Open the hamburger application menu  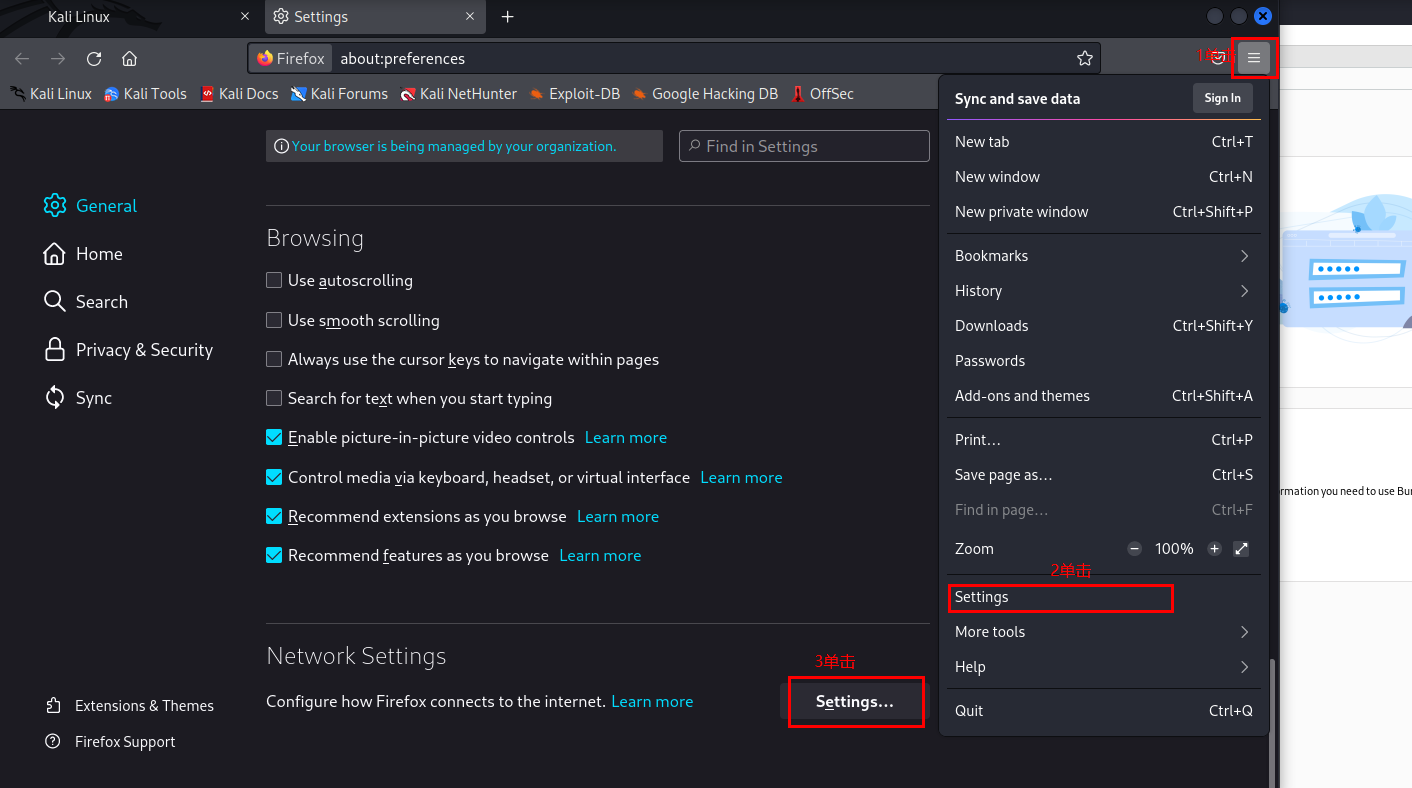[x=1254, y=58]
